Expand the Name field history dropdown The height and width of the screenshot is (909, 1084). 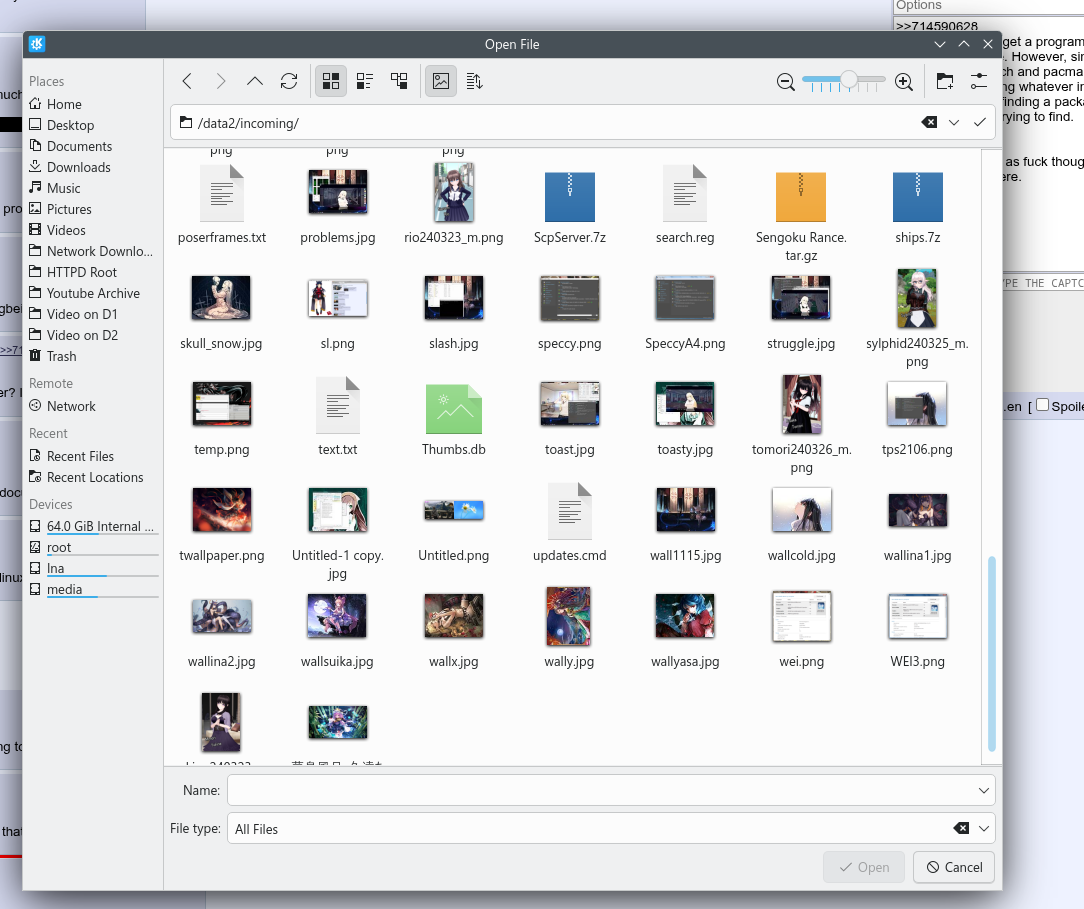coord(984,790)
